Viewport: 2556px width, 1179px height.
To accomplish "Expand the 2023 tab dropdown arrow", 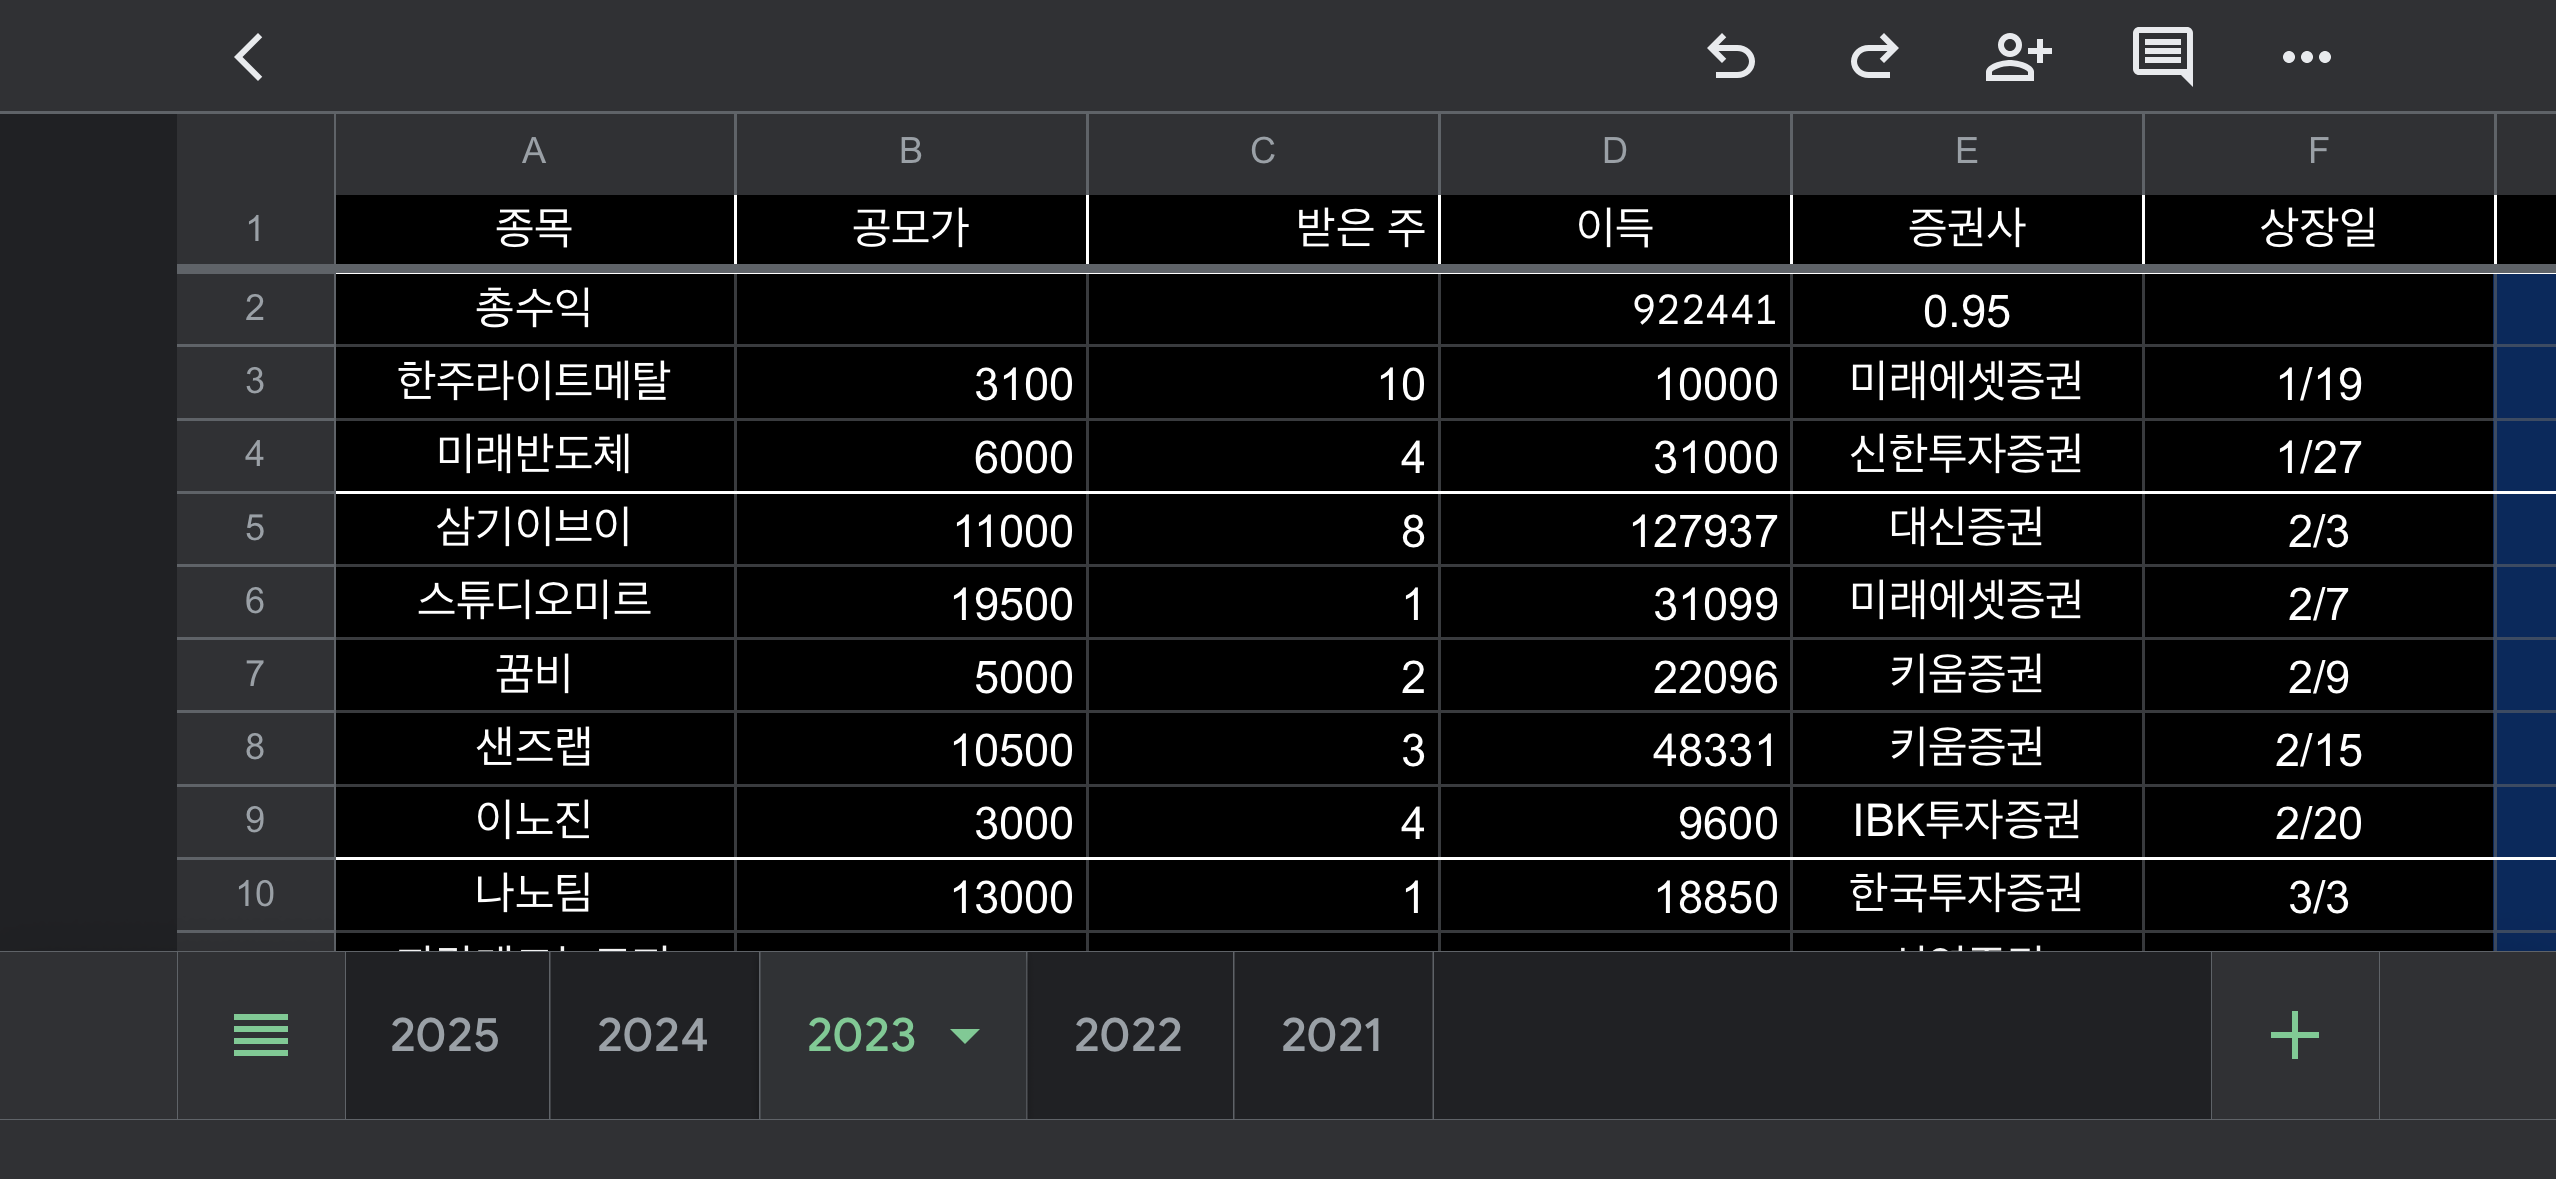I will (965, 1035).
